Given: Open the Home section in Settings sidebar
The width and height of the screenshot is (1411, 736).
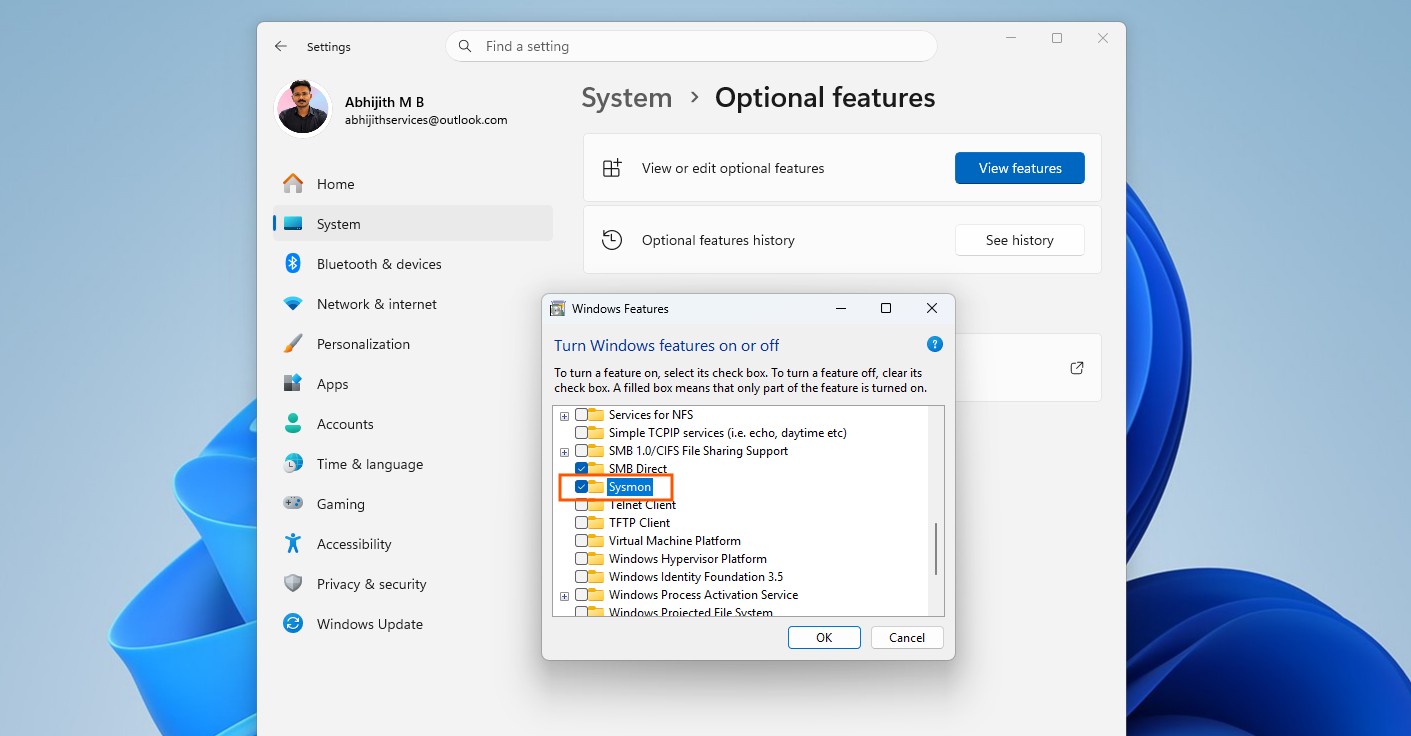Looking at the screenshot, I should click(334, 184).
